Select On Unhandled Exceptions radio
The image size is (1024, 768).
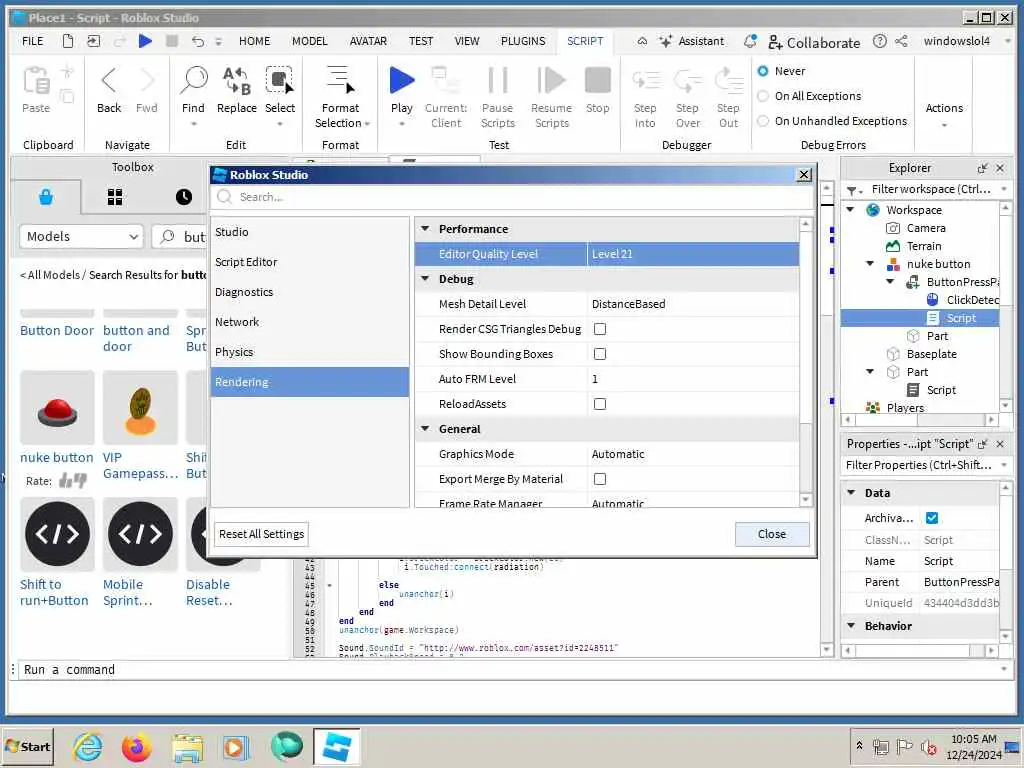(763, 121)
